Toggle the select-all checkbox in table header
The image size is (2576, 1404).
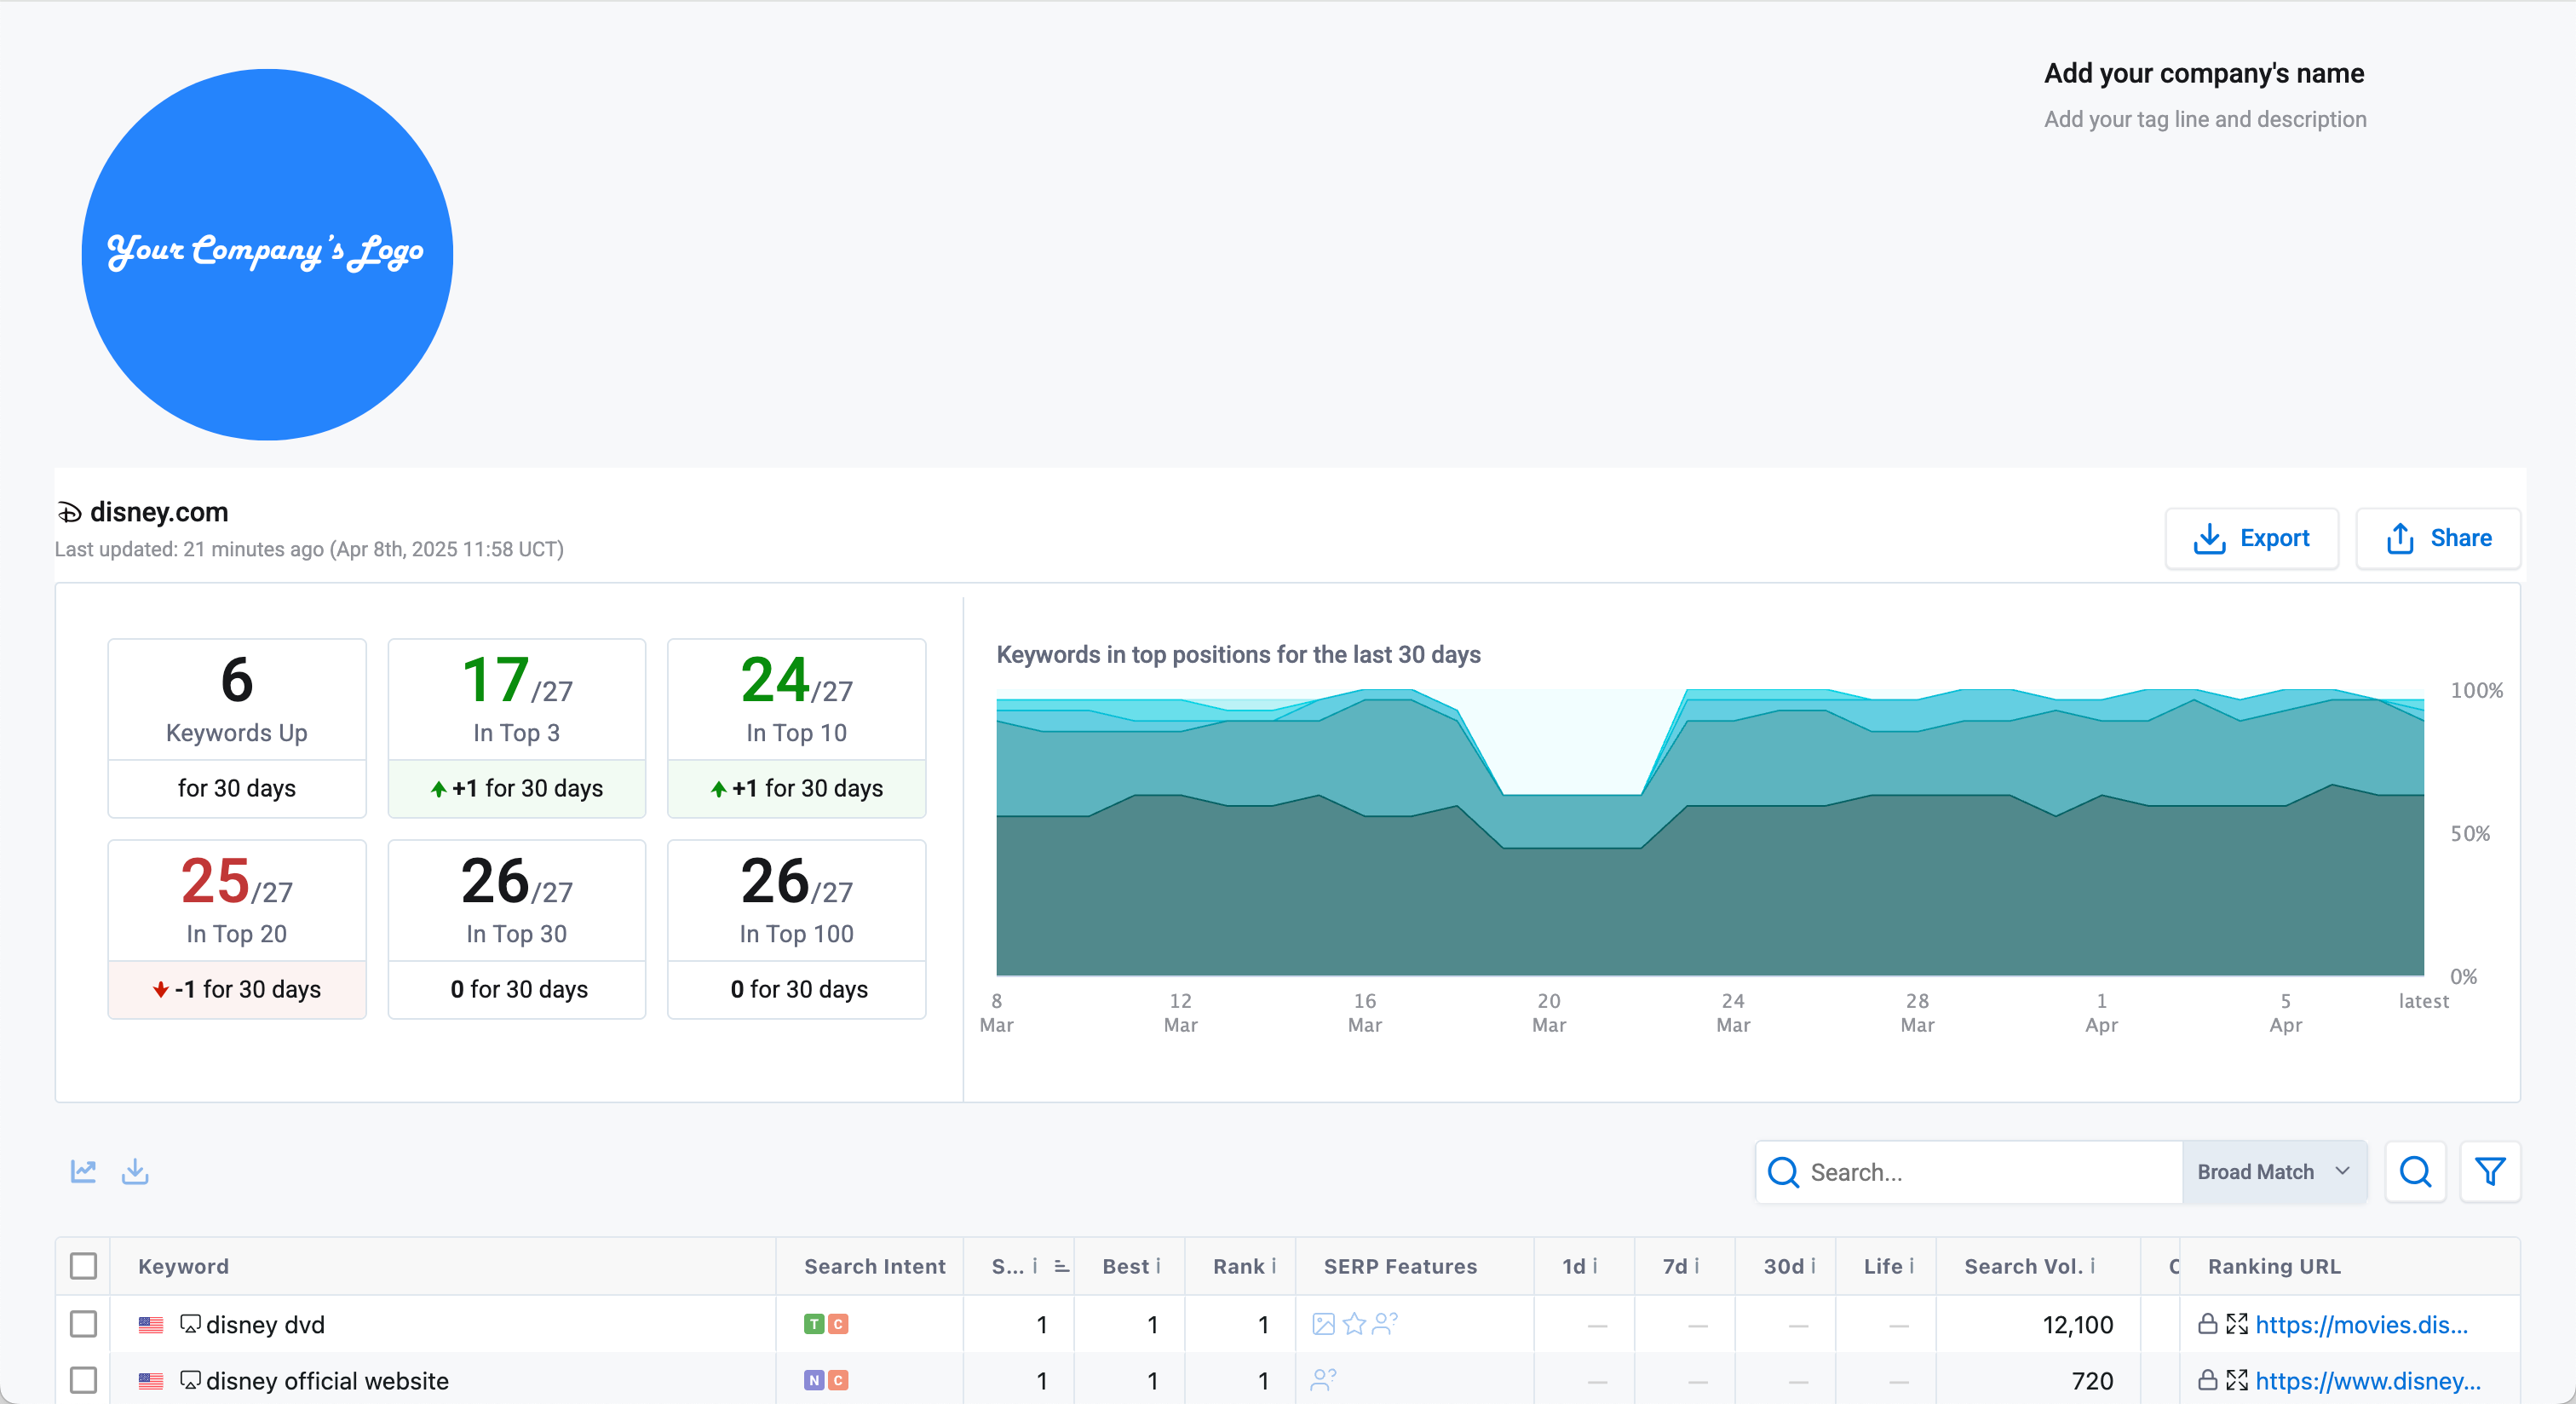[84, 1266]
